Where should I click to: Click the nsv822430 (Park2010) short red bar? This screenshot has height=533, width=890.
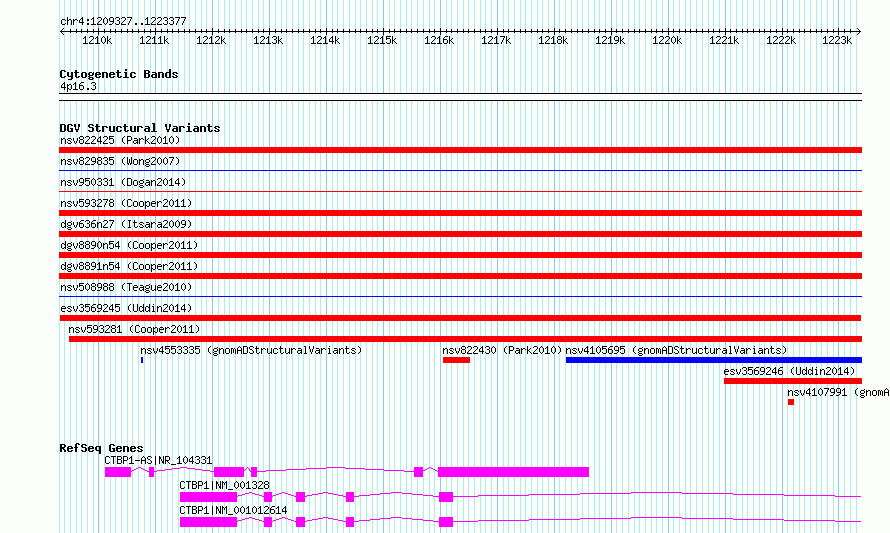pyautogui.click(x=456, y=360)
